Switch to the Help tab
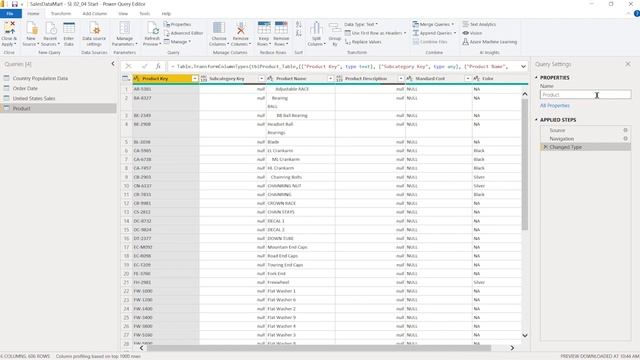Screen dimensions: 640x360 point(166,13)
